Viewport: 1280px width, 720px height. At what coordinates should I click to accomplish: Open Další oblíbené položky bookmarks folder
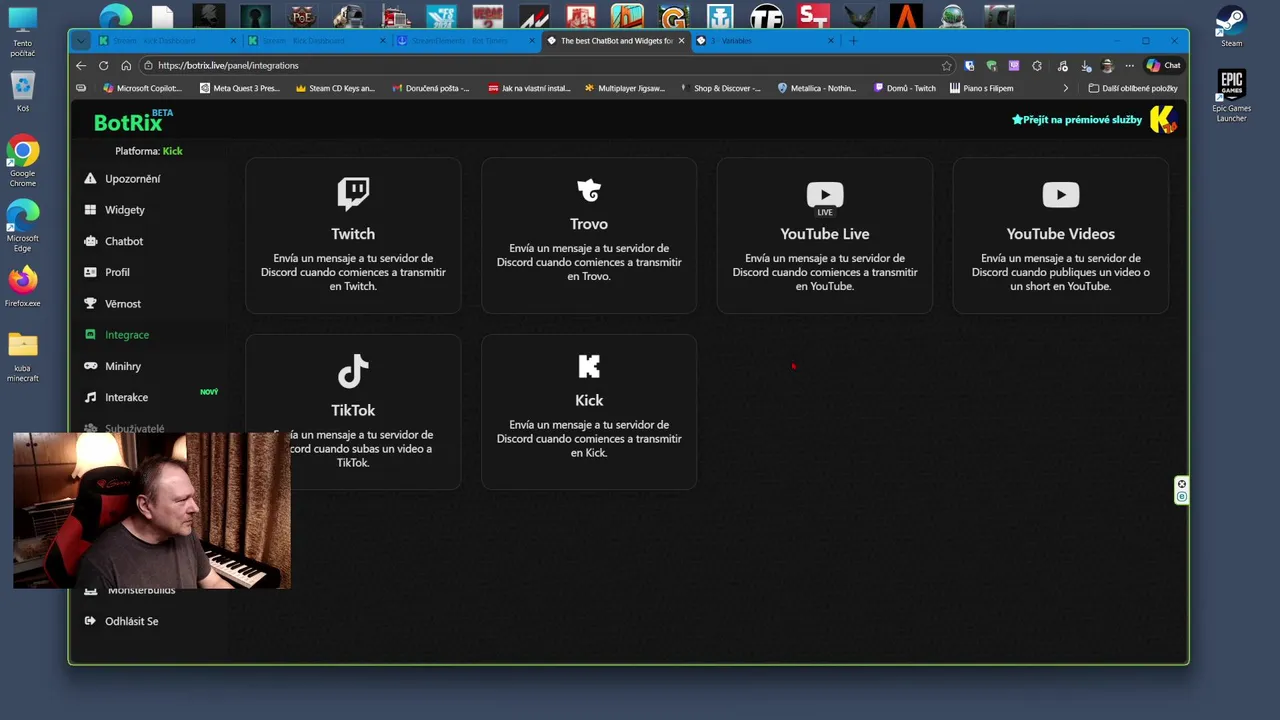tap(1133, 88)
